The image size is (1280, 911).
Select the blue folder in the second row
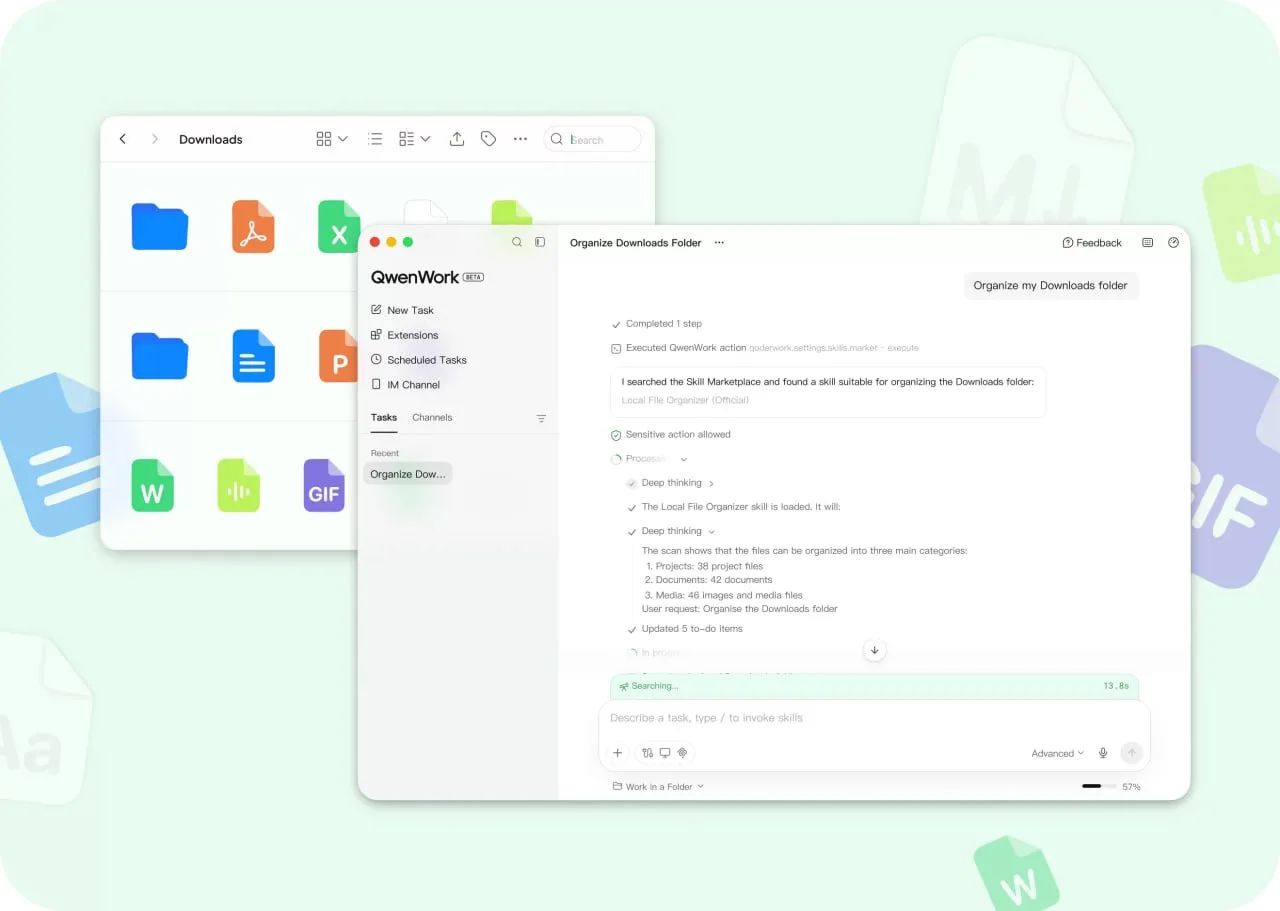coord(160,356)
